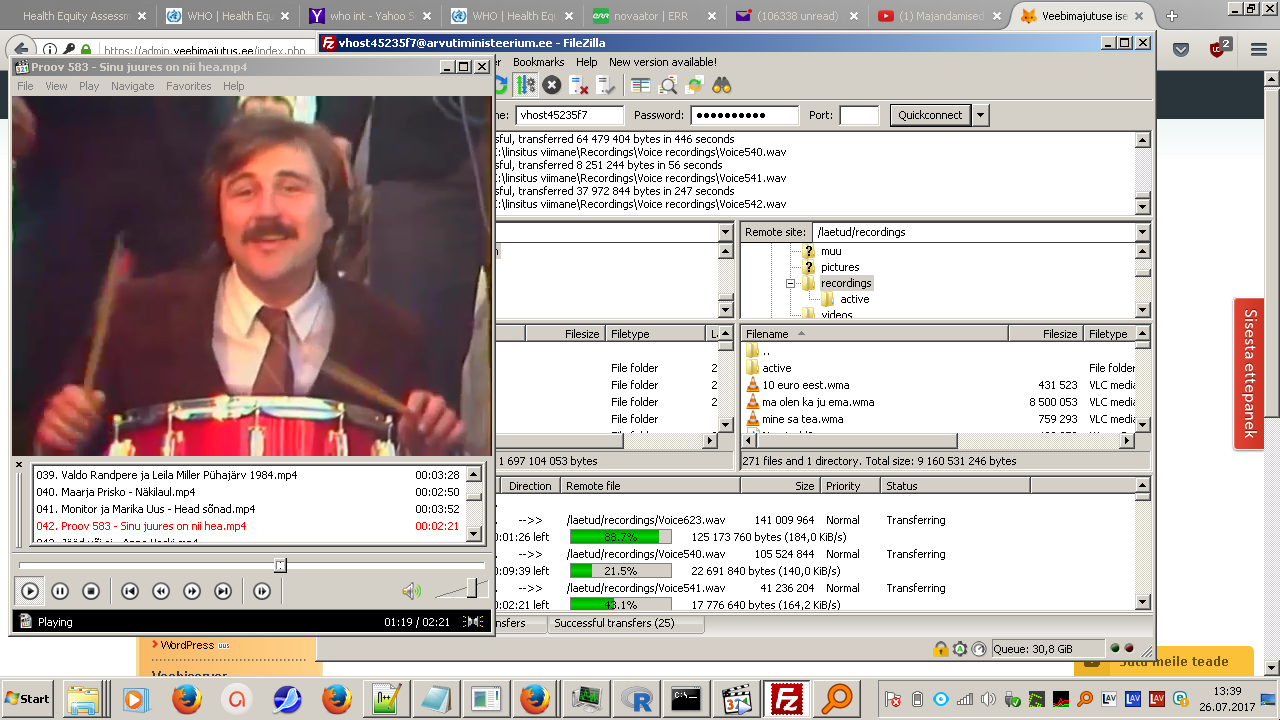The width and height of the screenshot is (1280, 720).
Task: Click the Port input field
Action: tap(859, 115)
